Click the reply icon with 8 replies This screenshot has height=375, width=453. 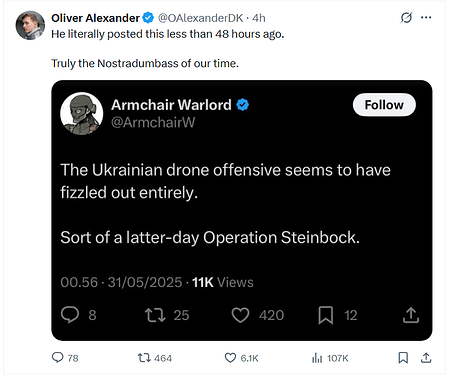70,315
